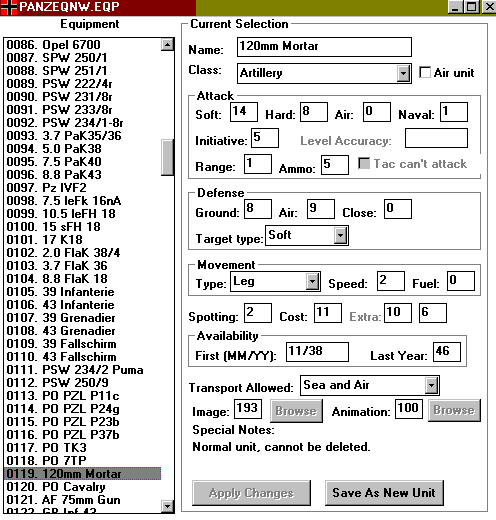
Task: Click the Range input field
Action: point(258,164)
